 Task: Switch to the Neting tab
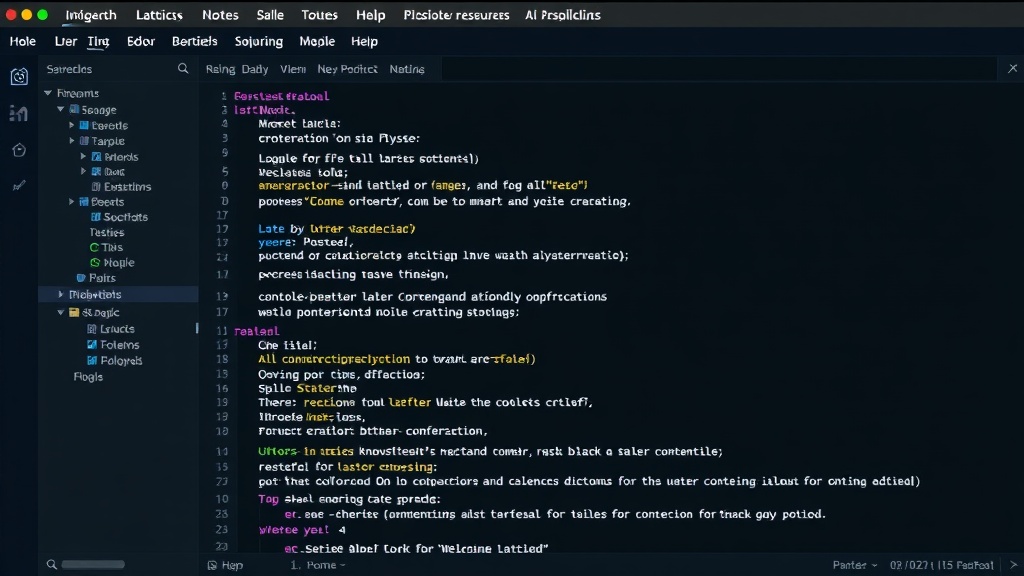(x=407, y=69)
